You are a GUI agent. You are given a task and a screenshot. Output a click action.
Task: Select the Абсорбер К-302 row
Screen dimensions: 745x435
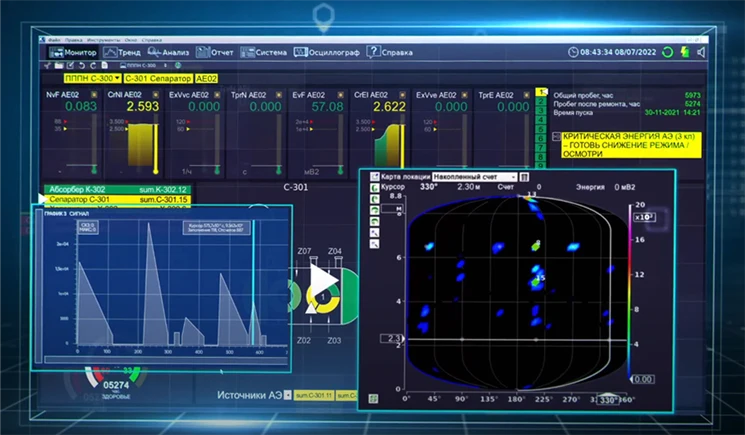118,189
